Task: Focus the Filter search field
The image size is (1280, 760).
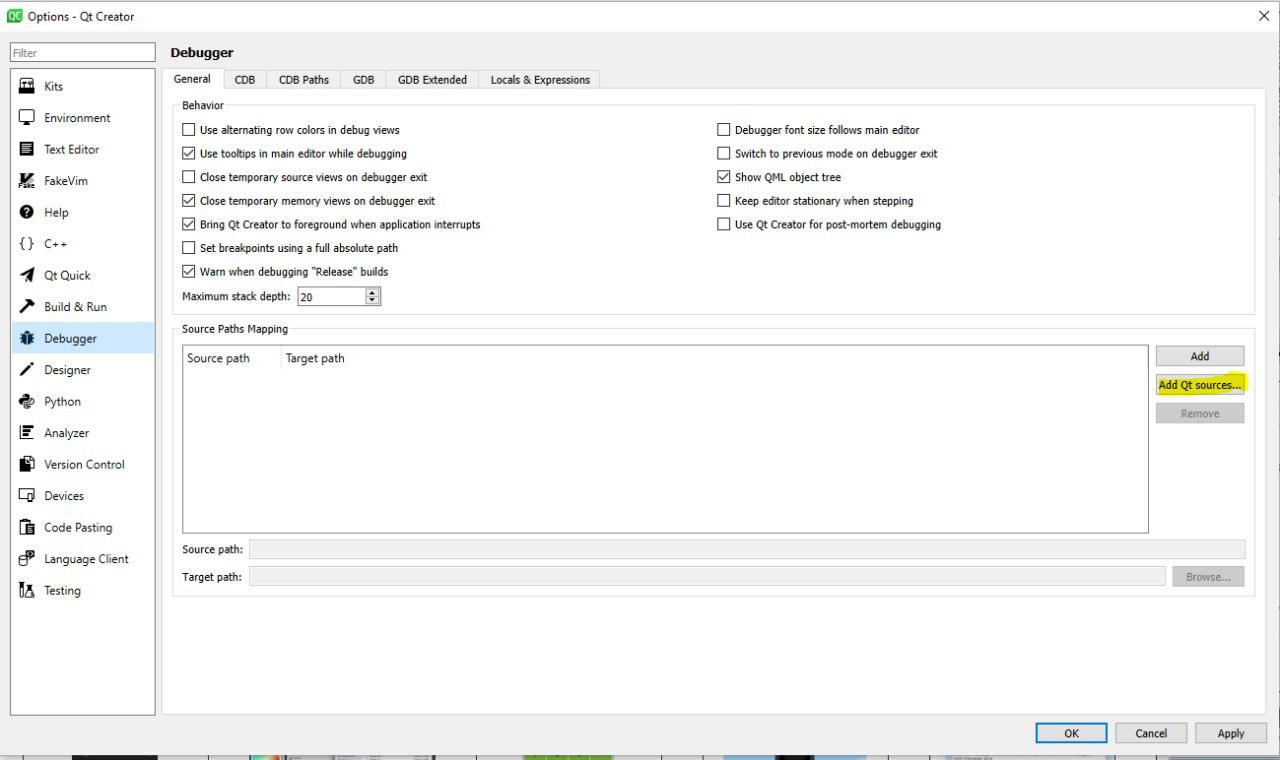Action: click(83, 53)
